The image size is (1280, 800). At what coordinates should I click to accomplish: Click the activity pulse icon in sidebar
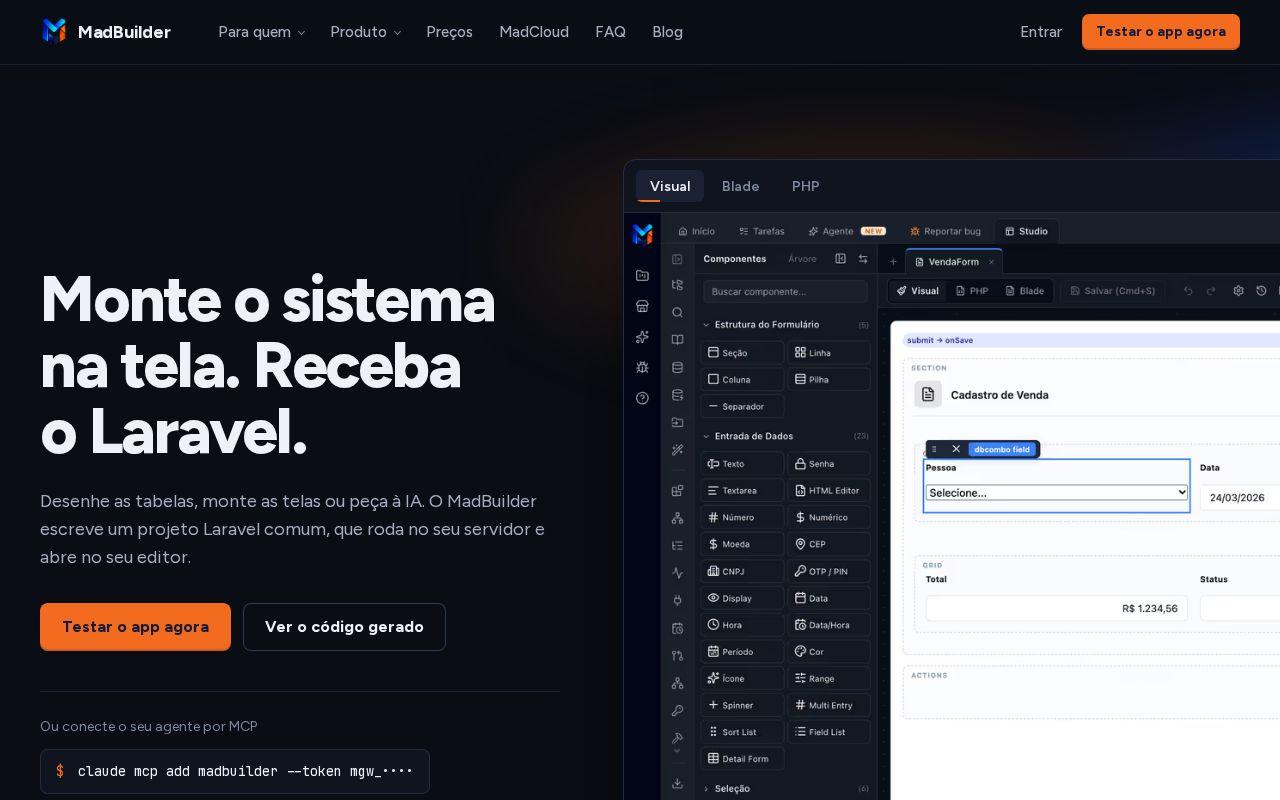677,573
